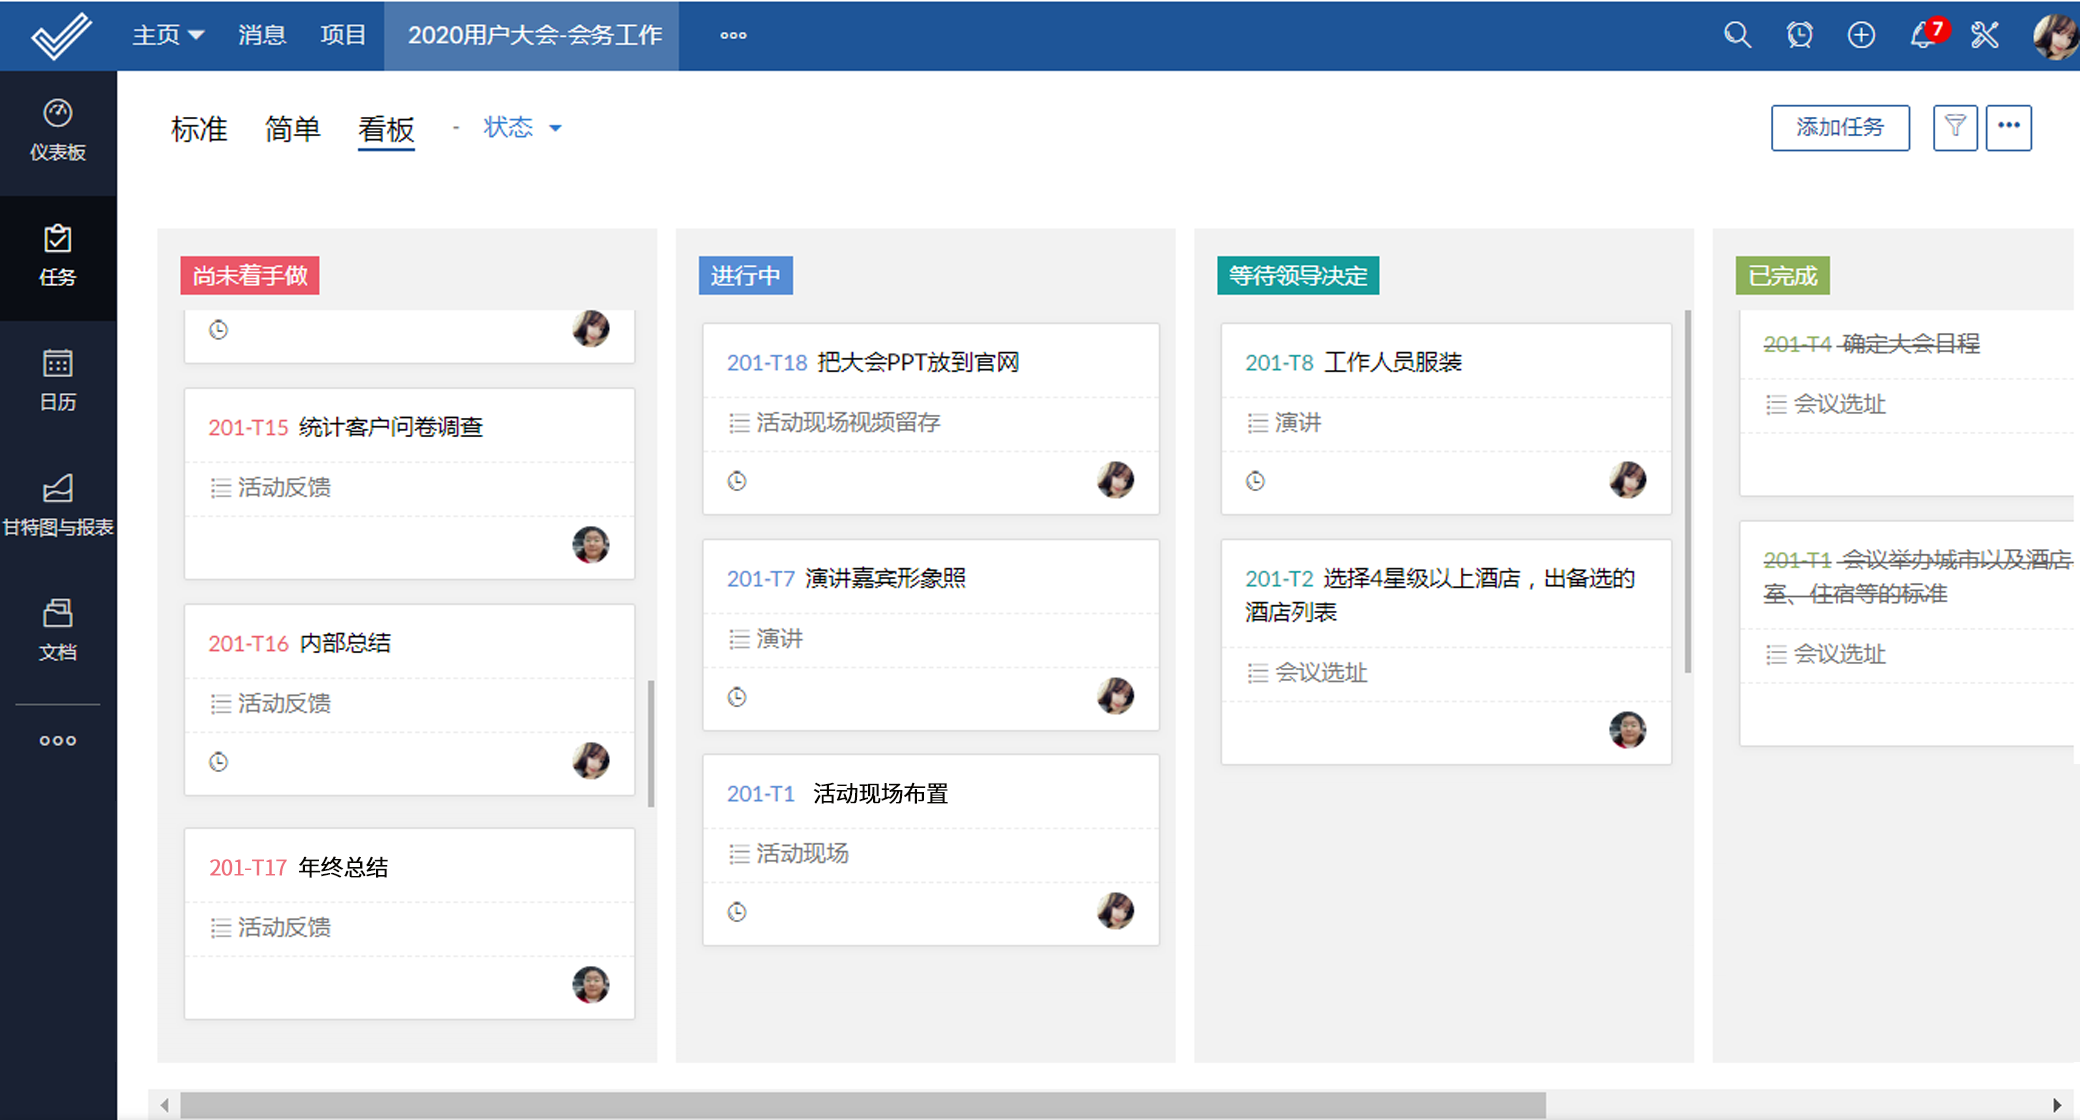Click the notification bell with badge 7

[x=1923, y=35]
